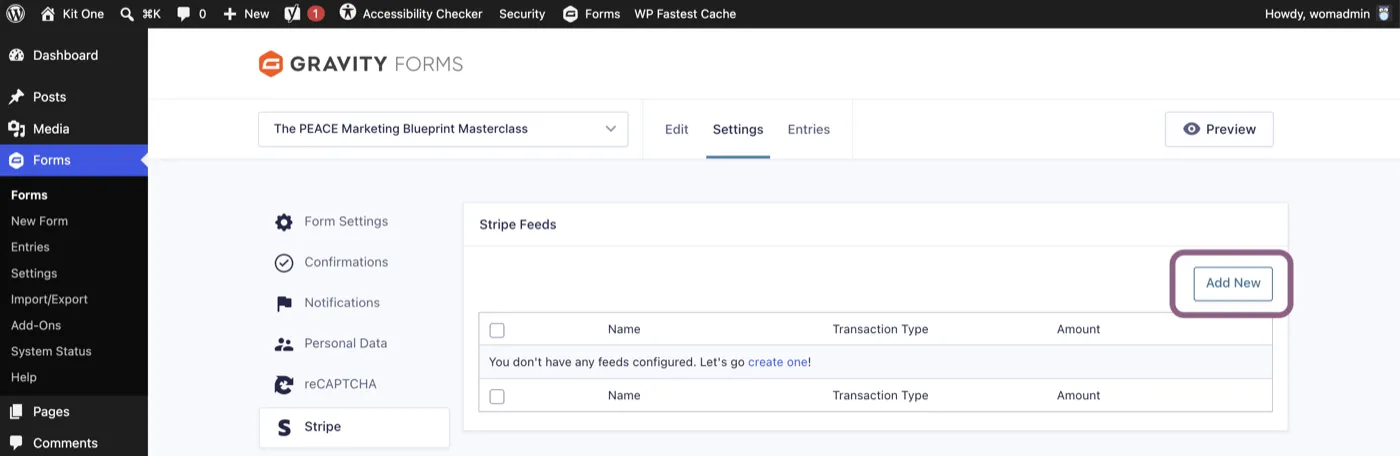Open System Status in sidebar
The width and height of the screenshot is (1400, 456).
51,351
